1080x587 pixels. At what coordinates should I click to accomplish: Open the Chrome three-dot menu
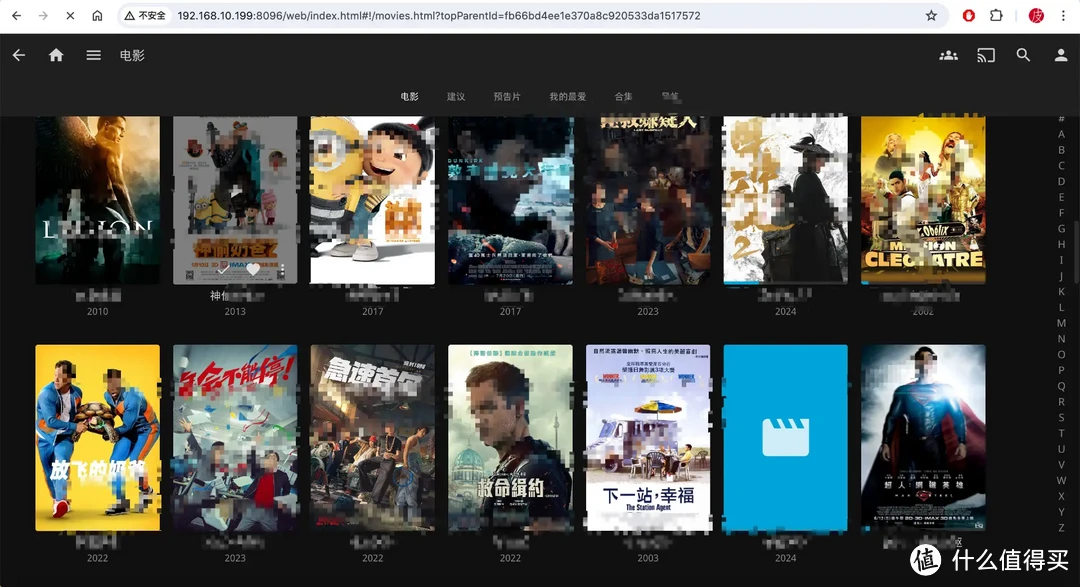pos(1063,15)
